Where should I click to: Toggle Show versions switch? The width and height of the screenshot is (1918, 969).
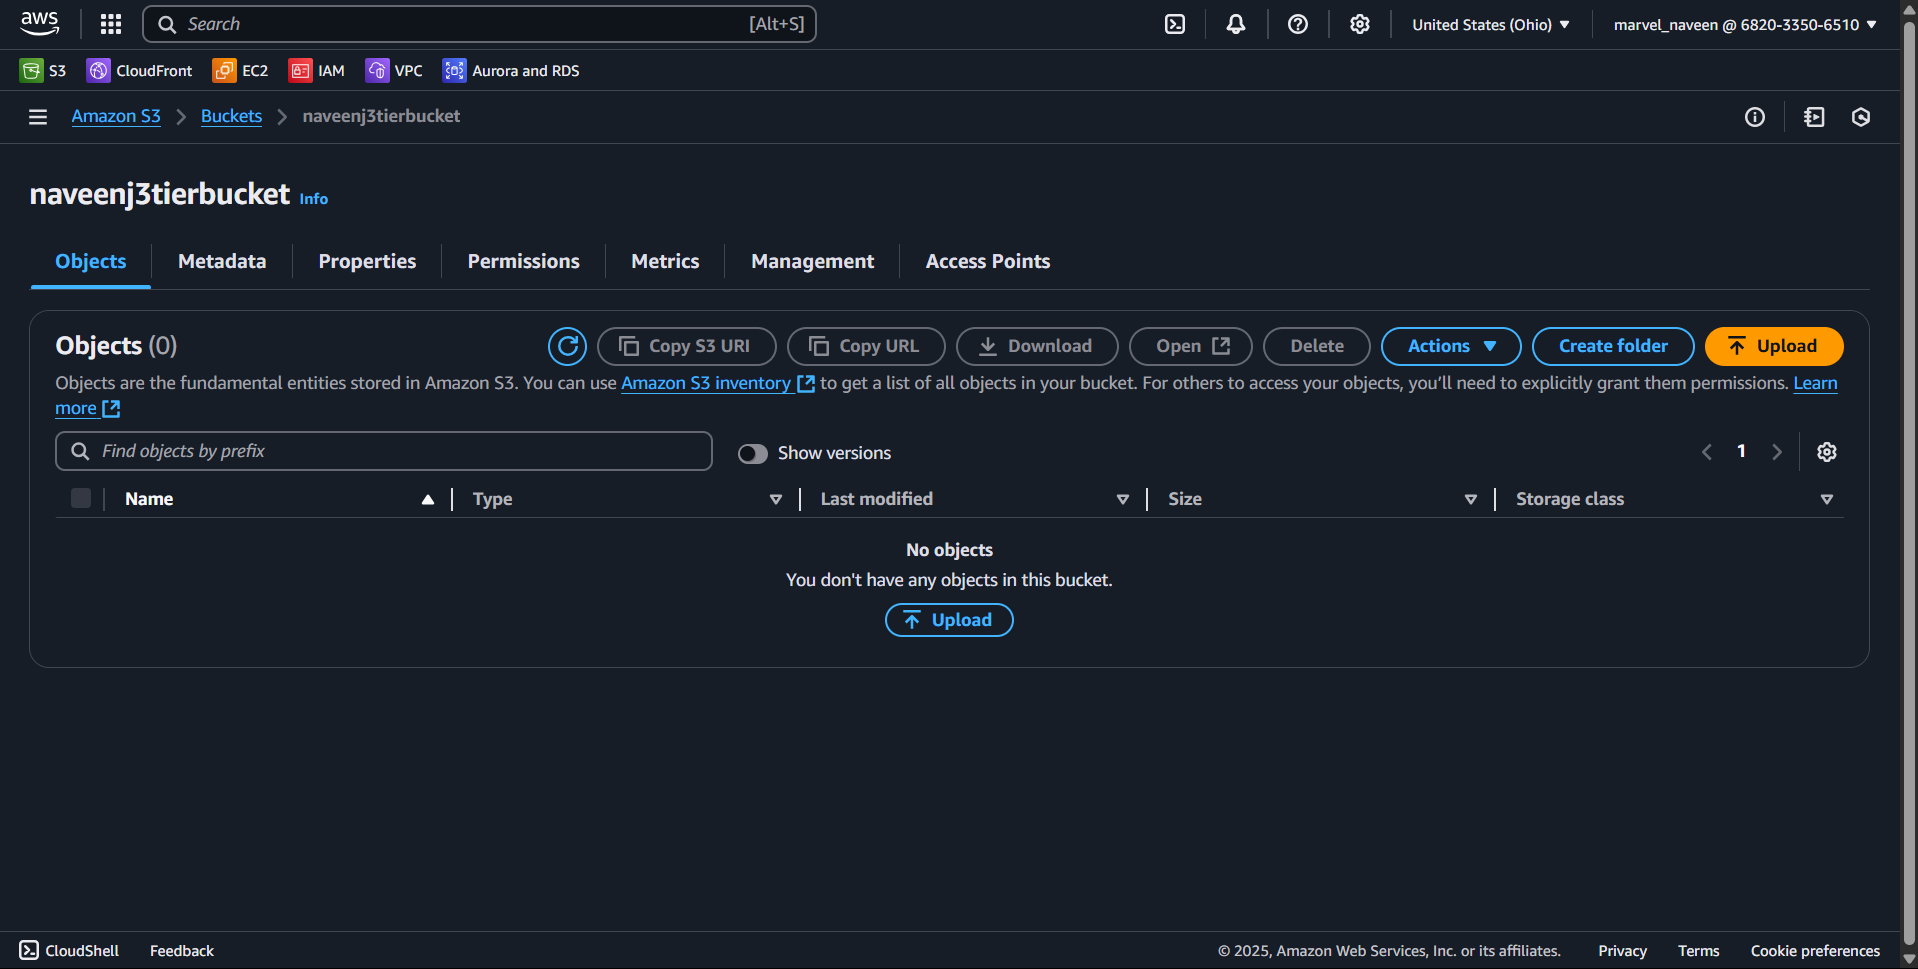pyautogui.click(x=753, y=454)
